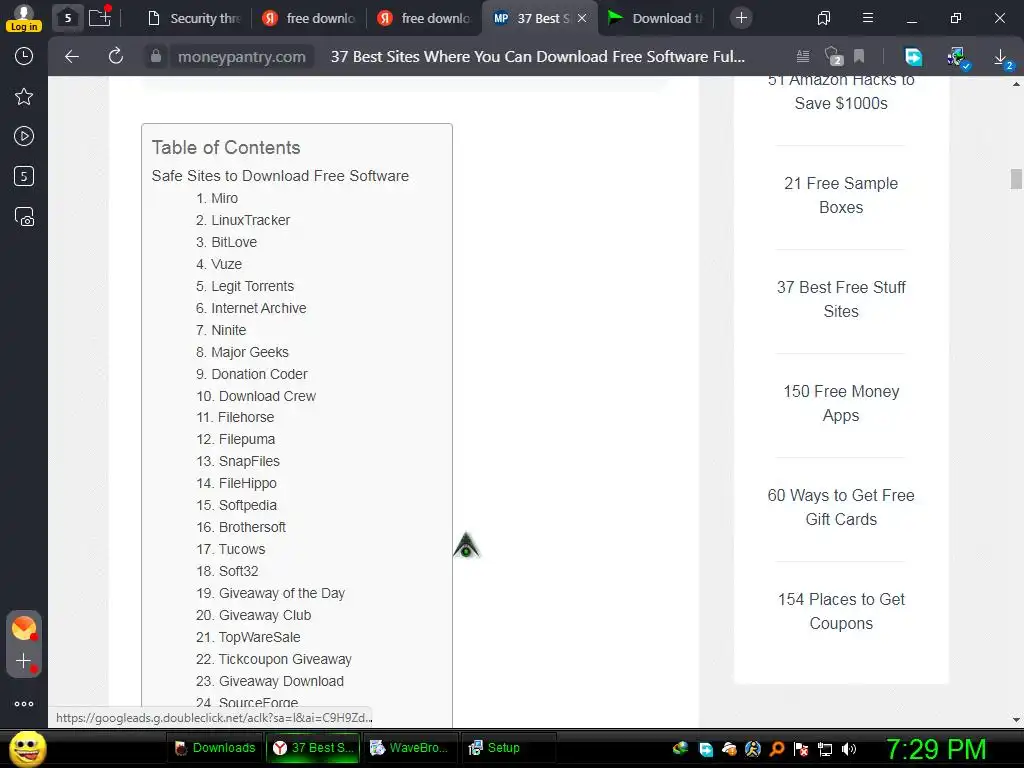The height and width of the screenshot is (768, 1024).
Task: Jump to Internet Archive entry
Action: (x=259, y=308)
